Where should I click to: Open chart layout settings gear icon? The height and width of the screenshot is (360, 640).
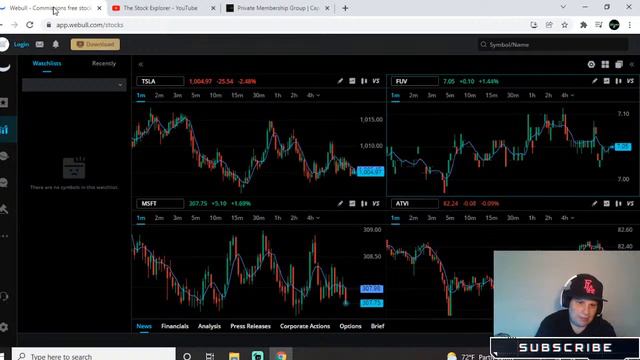point(591,64)
